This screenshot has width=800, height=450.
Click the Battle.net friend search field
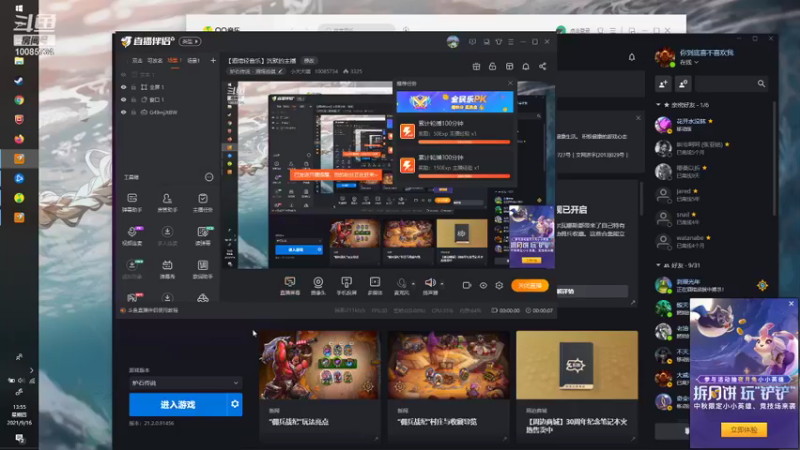coord(732,84)
